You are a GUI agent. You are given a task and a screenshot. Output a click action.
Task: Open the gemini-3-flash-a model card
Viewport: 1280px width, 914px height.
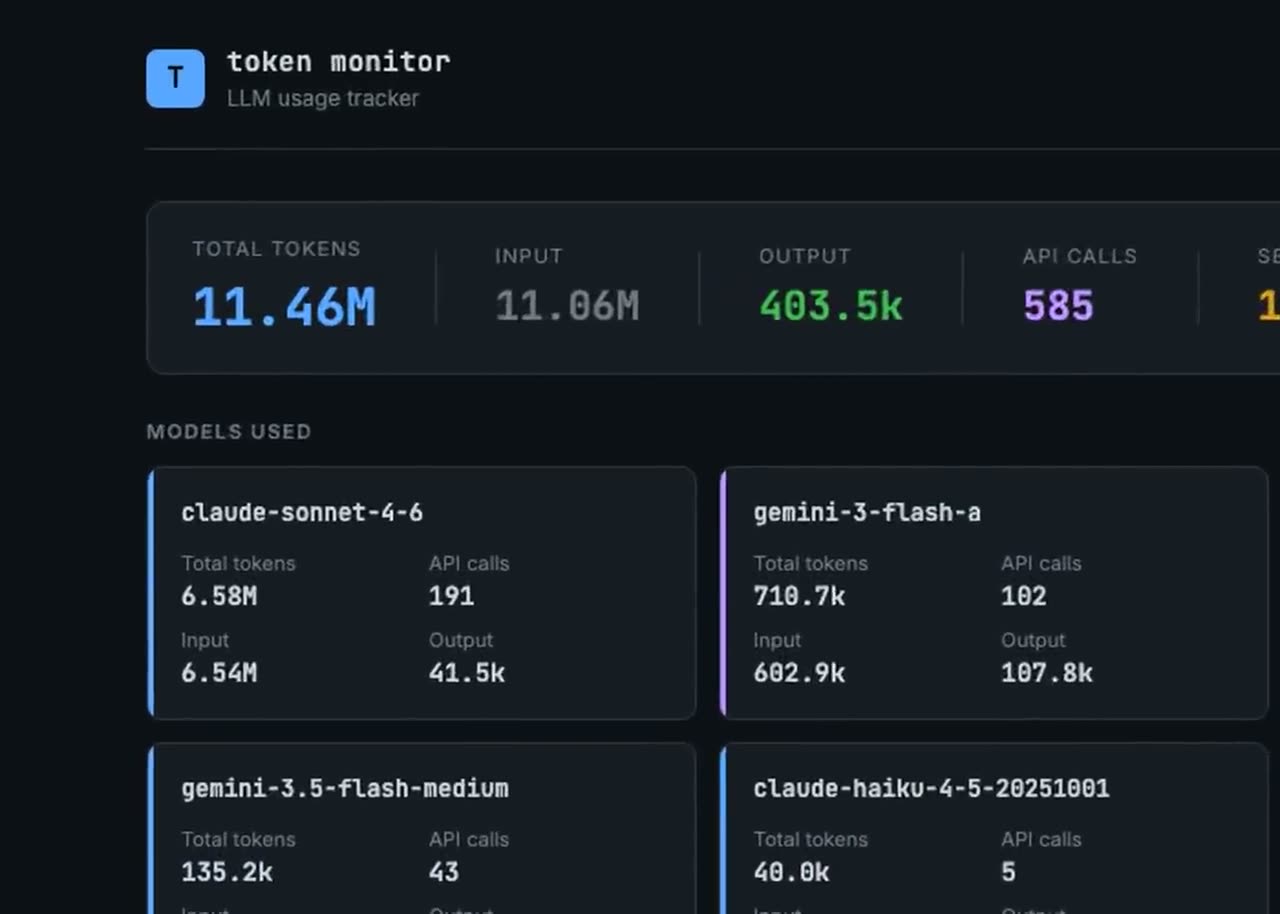tap(994, 593)
